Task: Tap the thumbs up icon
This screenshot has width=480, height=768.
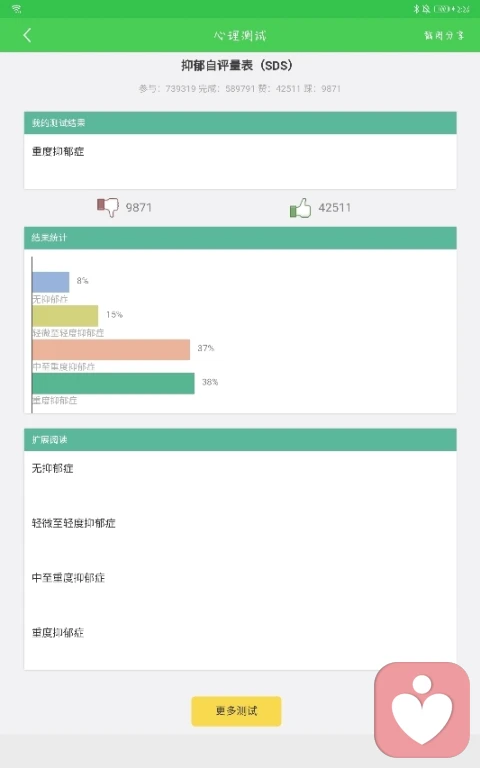Action: (x=300, y=208)
